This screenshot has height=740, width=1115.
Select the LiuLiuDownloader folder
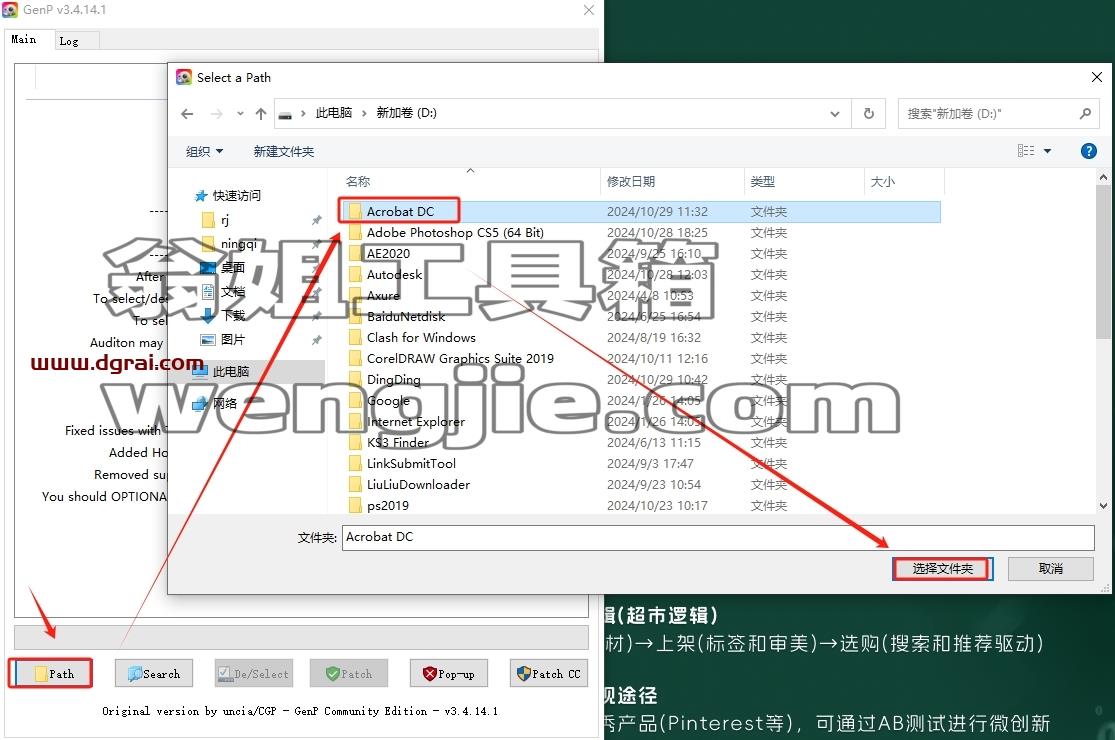[418, 485]
